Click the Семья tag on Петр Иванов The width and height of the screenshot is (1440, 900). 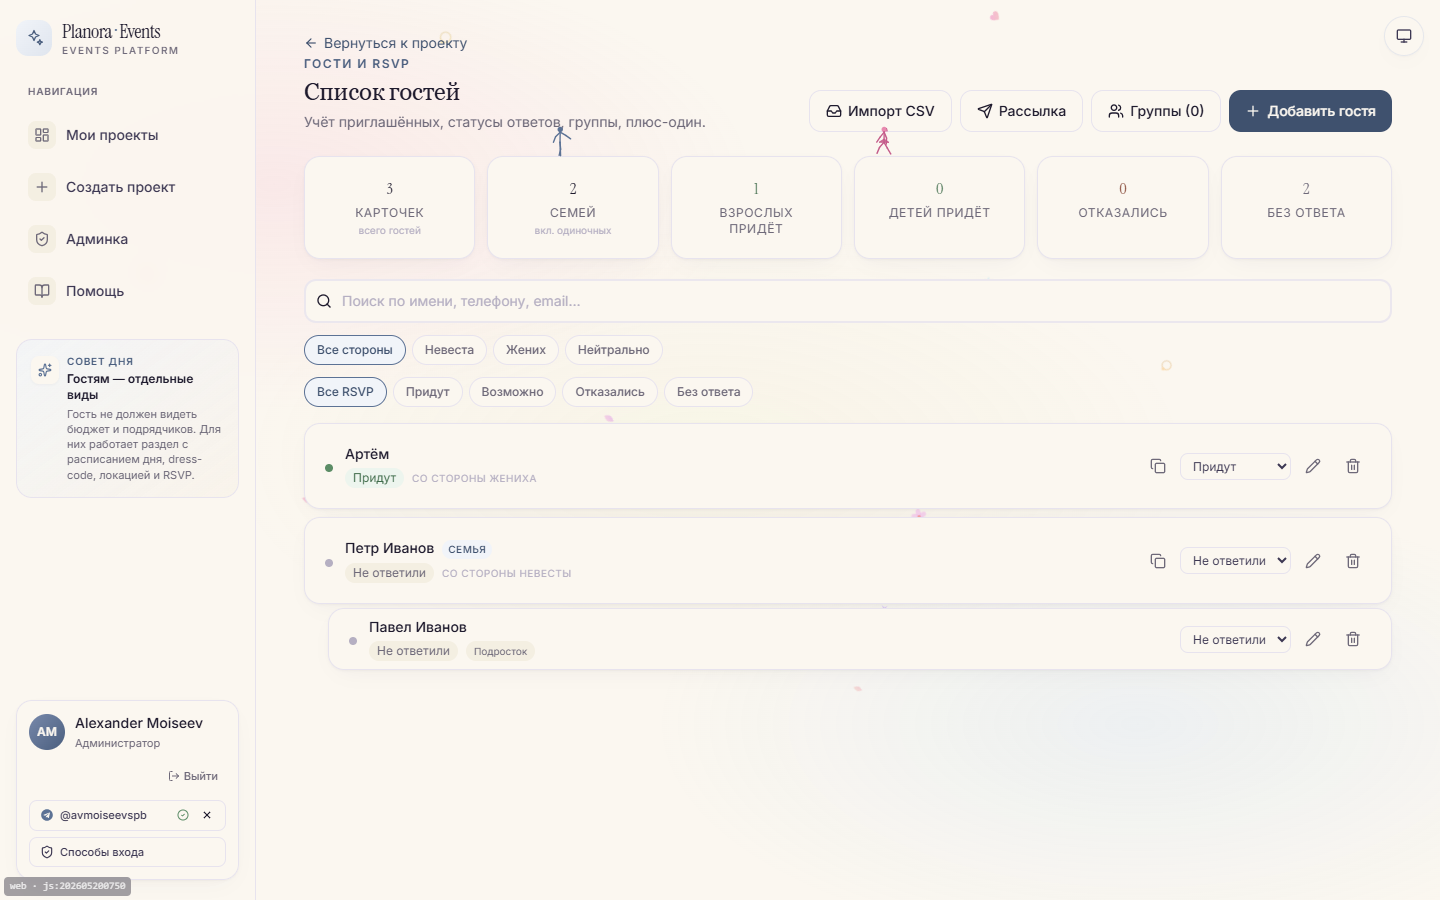(467, 549)
